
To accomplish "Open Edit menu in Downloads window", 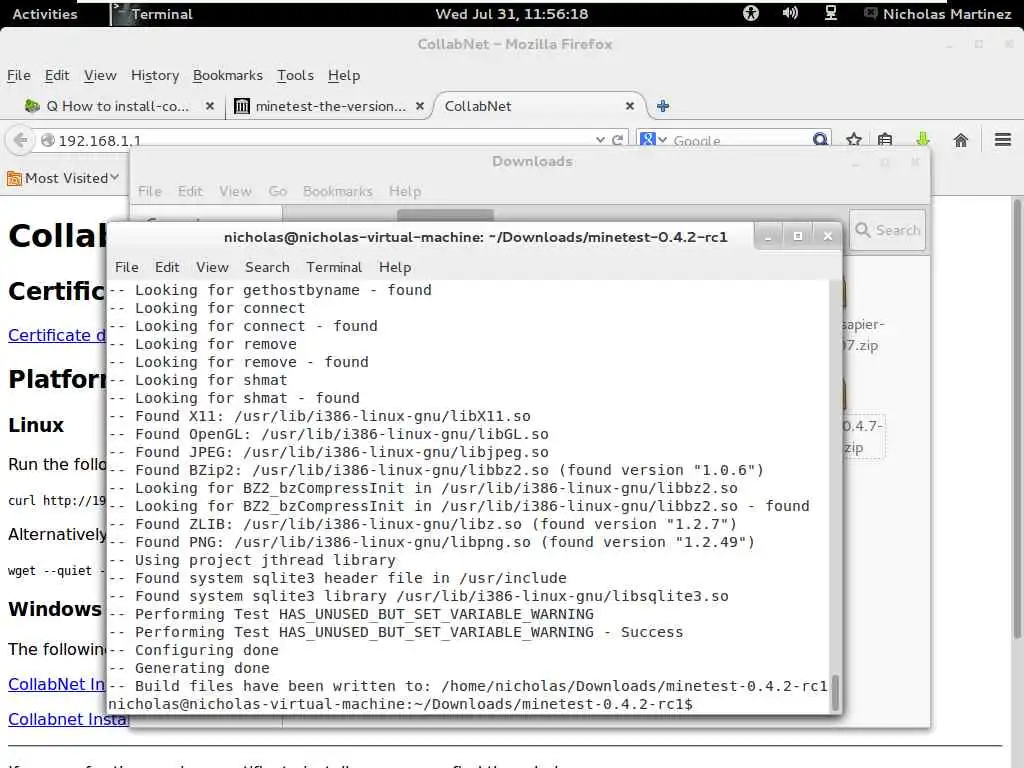I will point(190,191).
